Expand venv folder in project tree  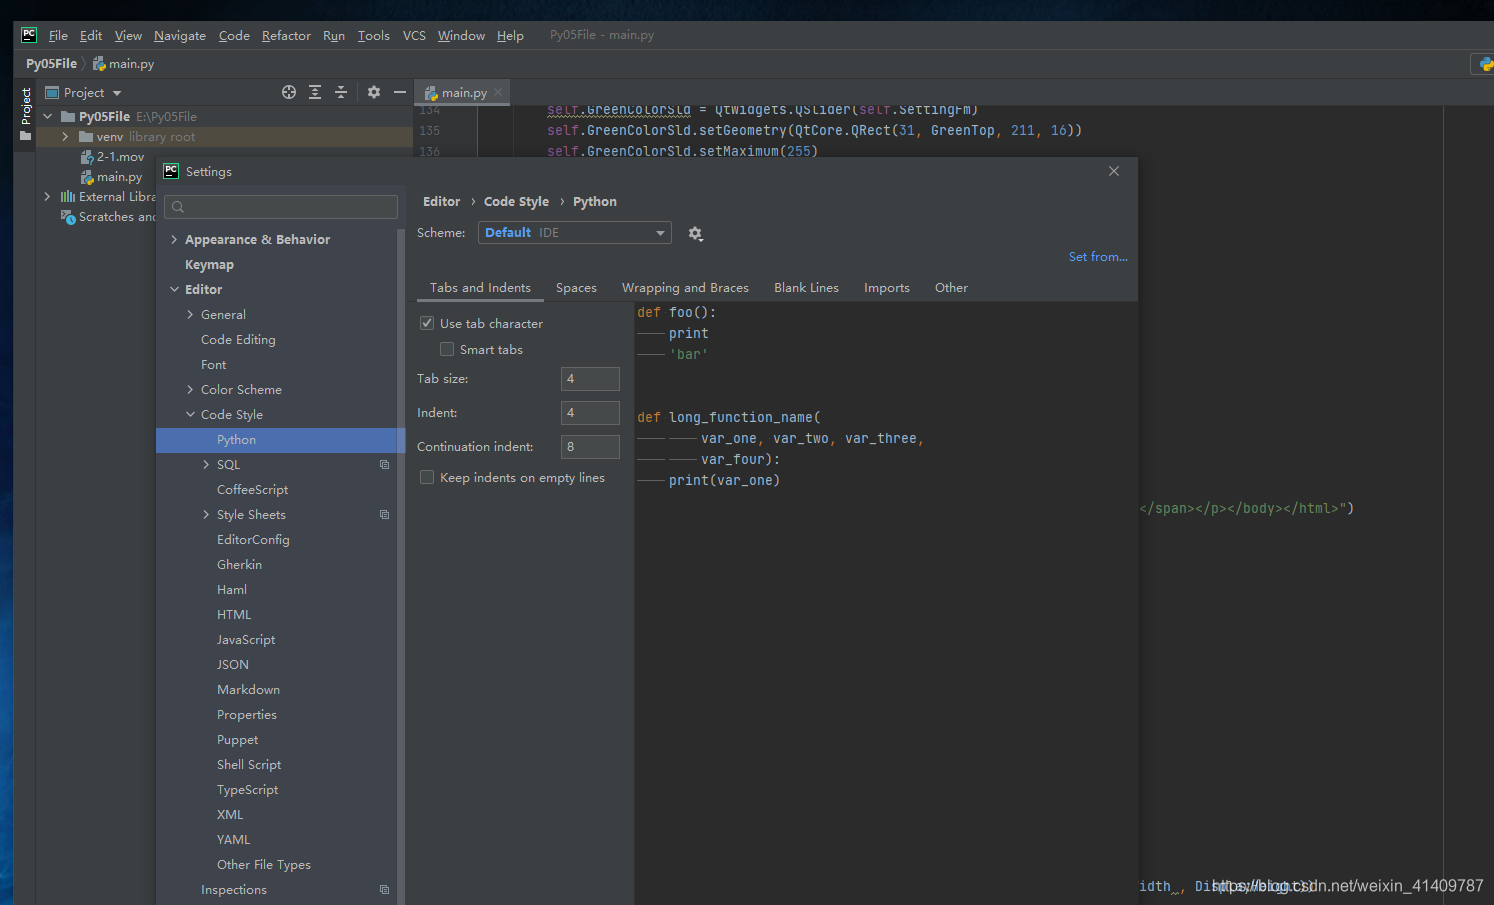click(x=65, y=136)
